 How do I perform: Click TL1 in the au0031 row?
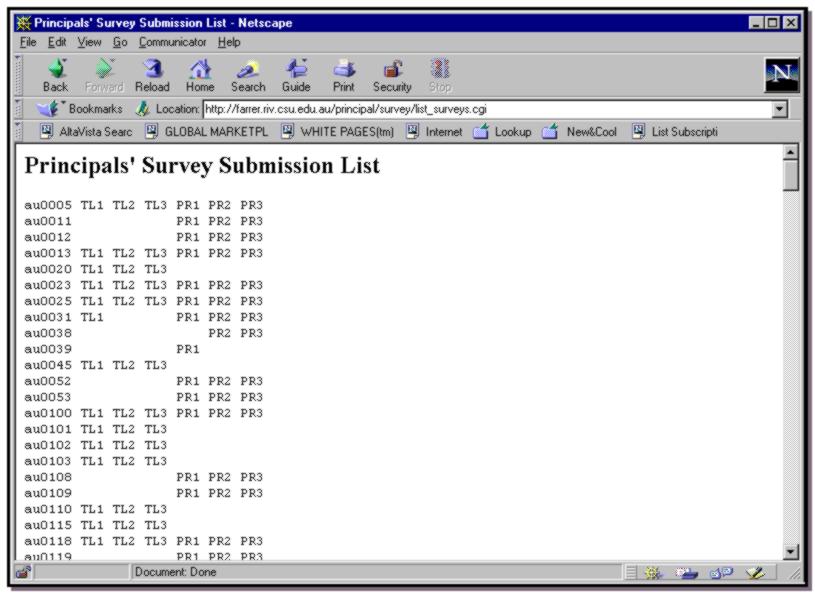tap(92, 317)
